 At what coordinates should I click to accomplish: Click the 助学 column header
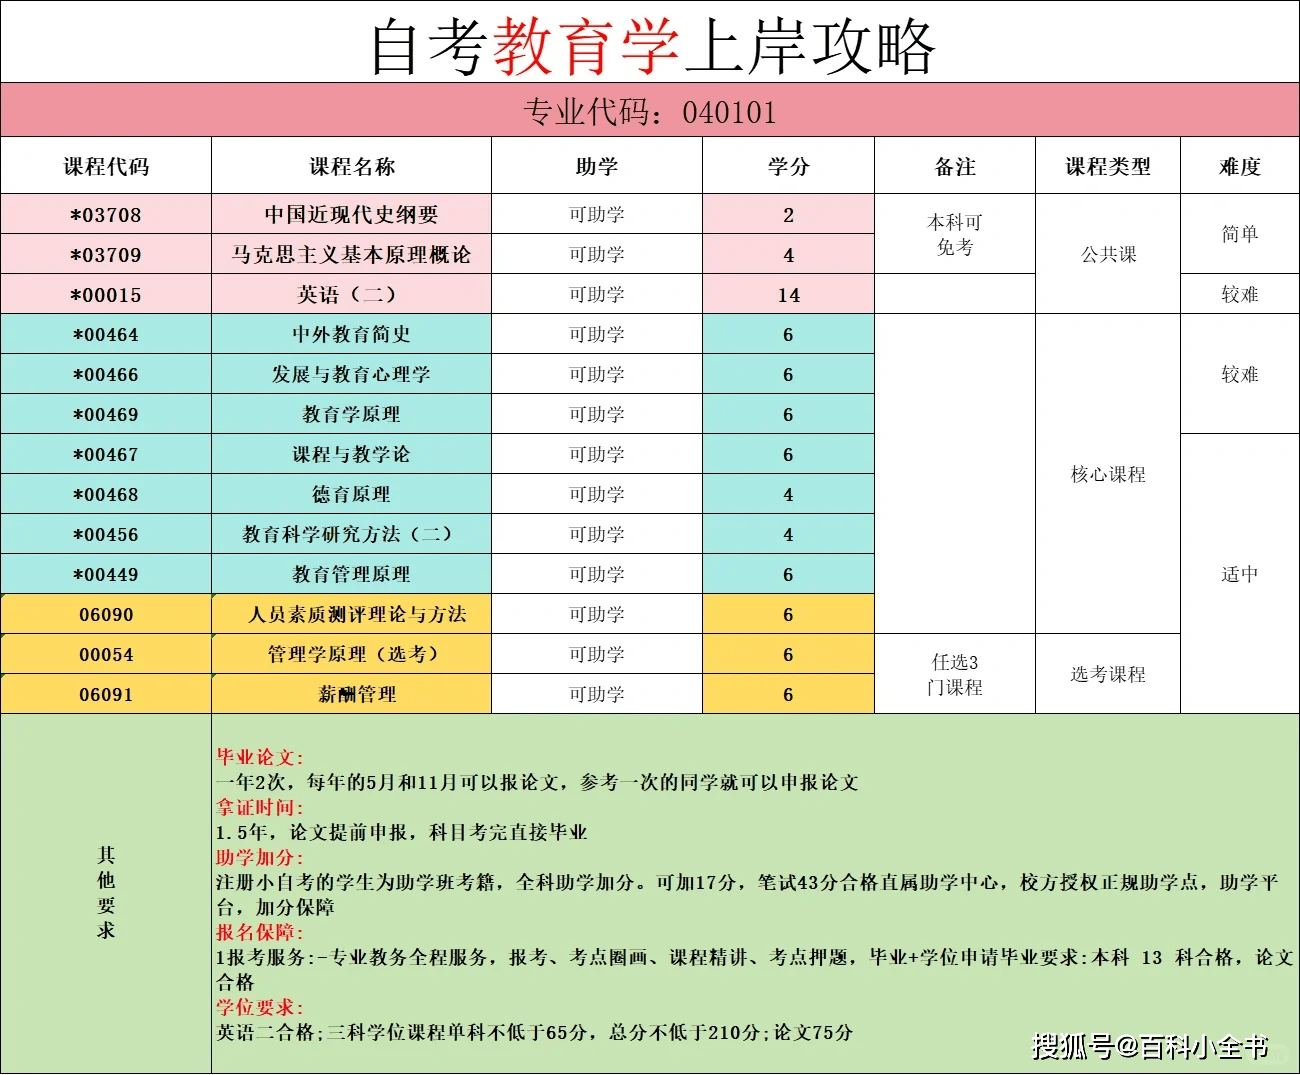(597, 166)
